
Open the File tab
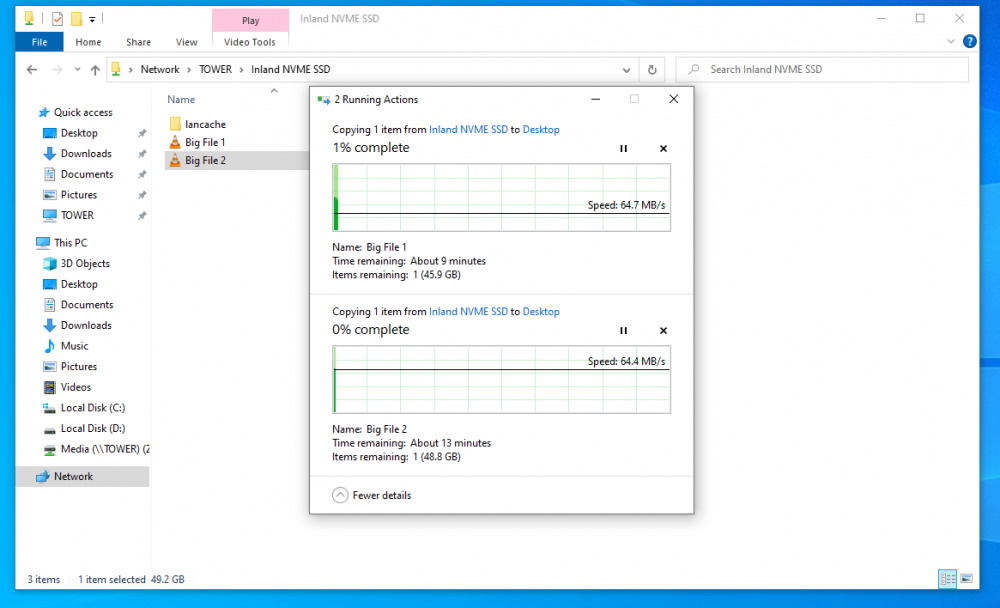(40, 42)
